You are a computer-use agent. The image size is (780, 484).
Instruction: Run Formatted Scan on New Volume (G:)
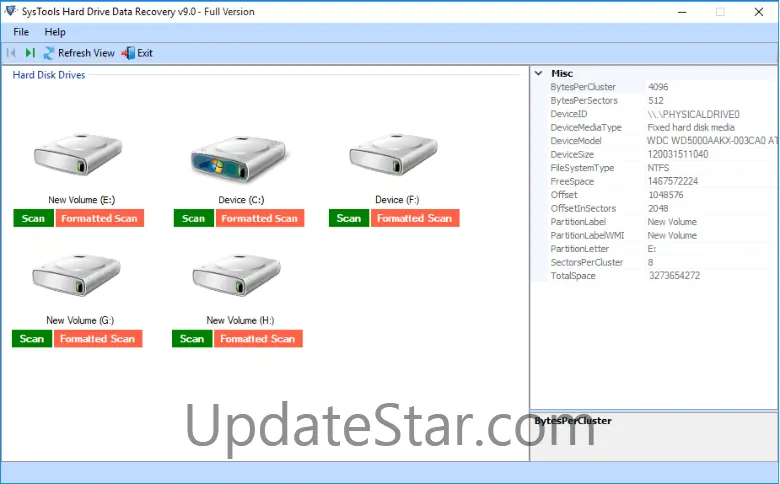pos(98,339)
